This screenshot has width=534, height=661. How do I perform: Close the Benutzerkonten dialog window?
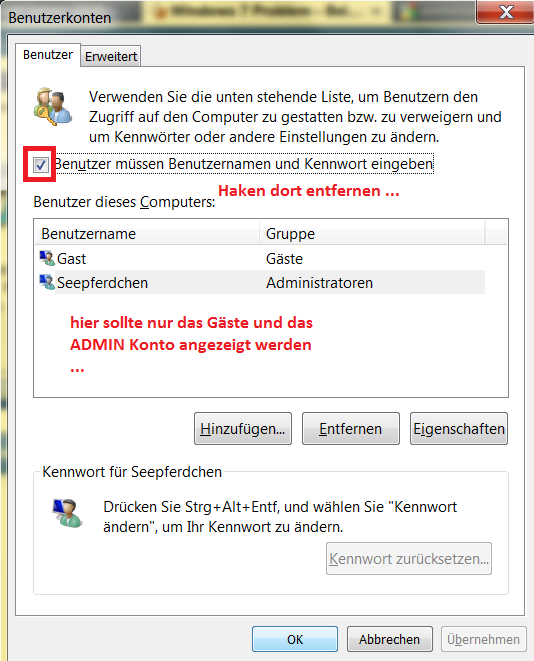click(505, 12)
